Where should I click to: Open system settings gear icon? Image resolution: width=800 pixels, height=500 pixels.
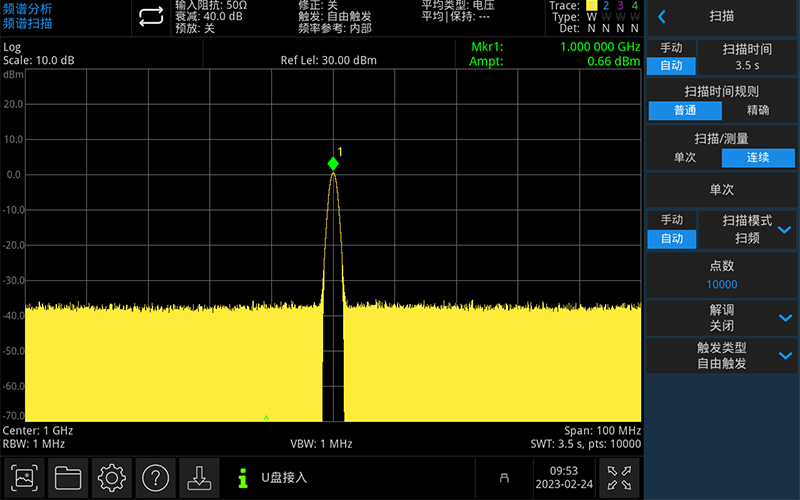pos(112,478)
